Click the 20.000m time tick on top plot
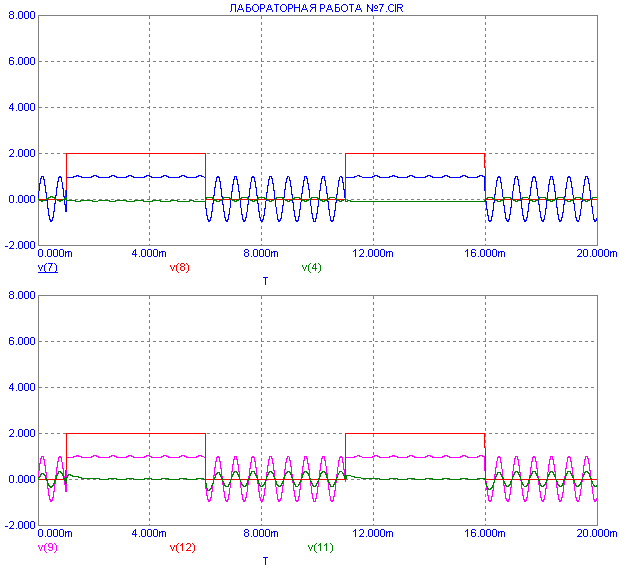 coord(597,254)
